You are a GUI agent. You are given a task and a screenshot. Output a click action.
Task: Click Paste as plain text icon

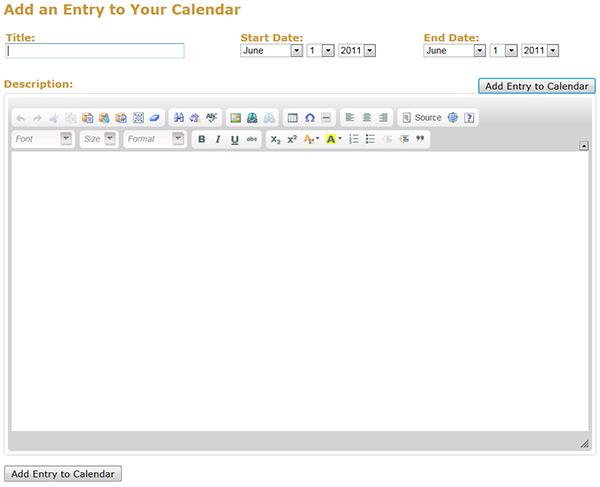coord(104,118)
